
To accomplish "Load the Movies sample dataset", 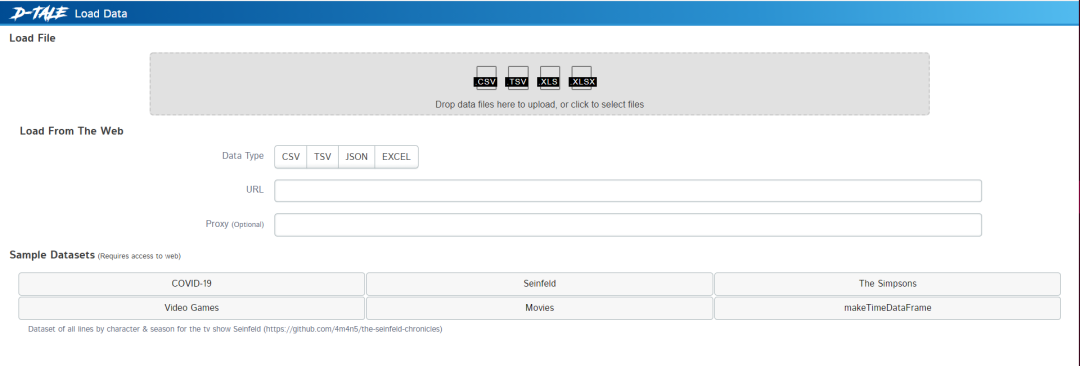I will [x=539, y=308].
